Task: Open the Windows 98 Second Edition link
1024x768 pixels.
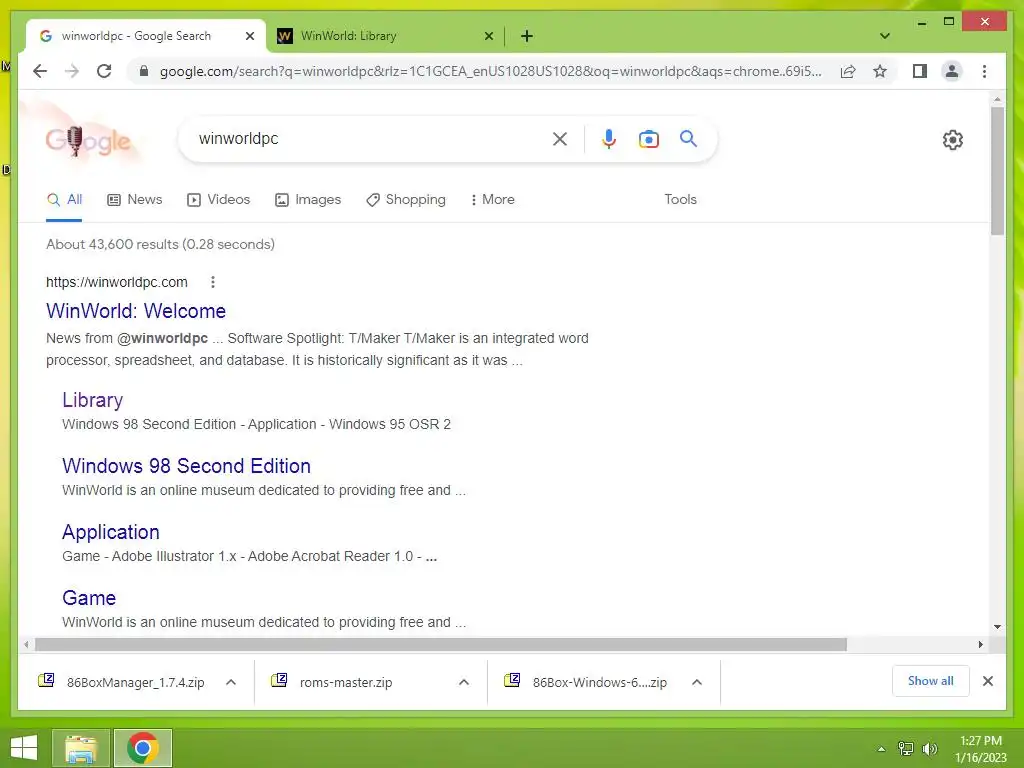Action: click(x=186, y=466)
